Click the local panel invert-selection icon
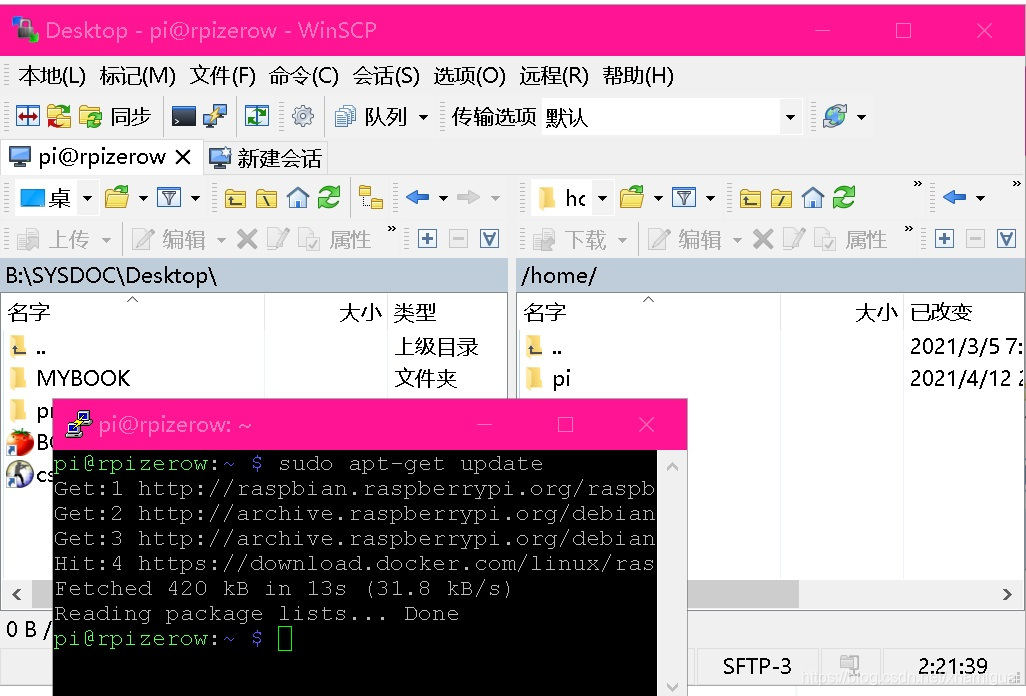1026x696 pixels. (x=489, y=239)
